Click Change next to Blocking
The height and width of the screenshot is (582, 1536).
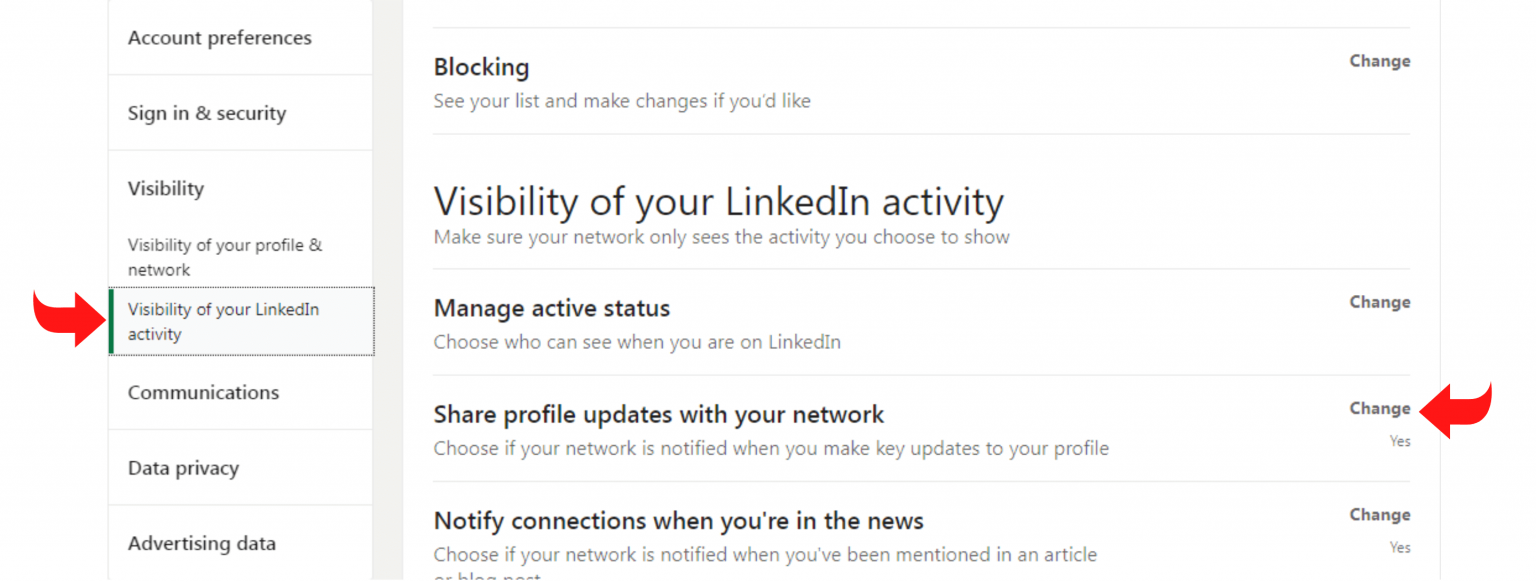(x=1380, y=60)
